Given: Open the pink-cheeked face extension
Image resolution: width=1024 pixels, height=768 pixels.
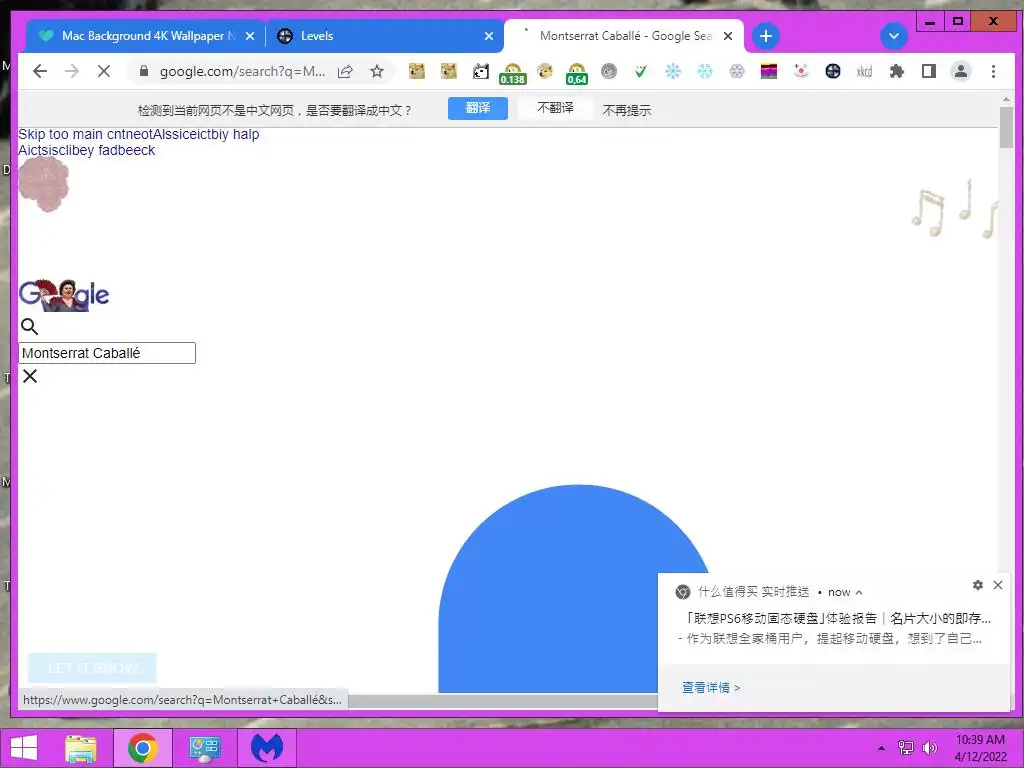Looking at the screenshot, I should (801, 71).
